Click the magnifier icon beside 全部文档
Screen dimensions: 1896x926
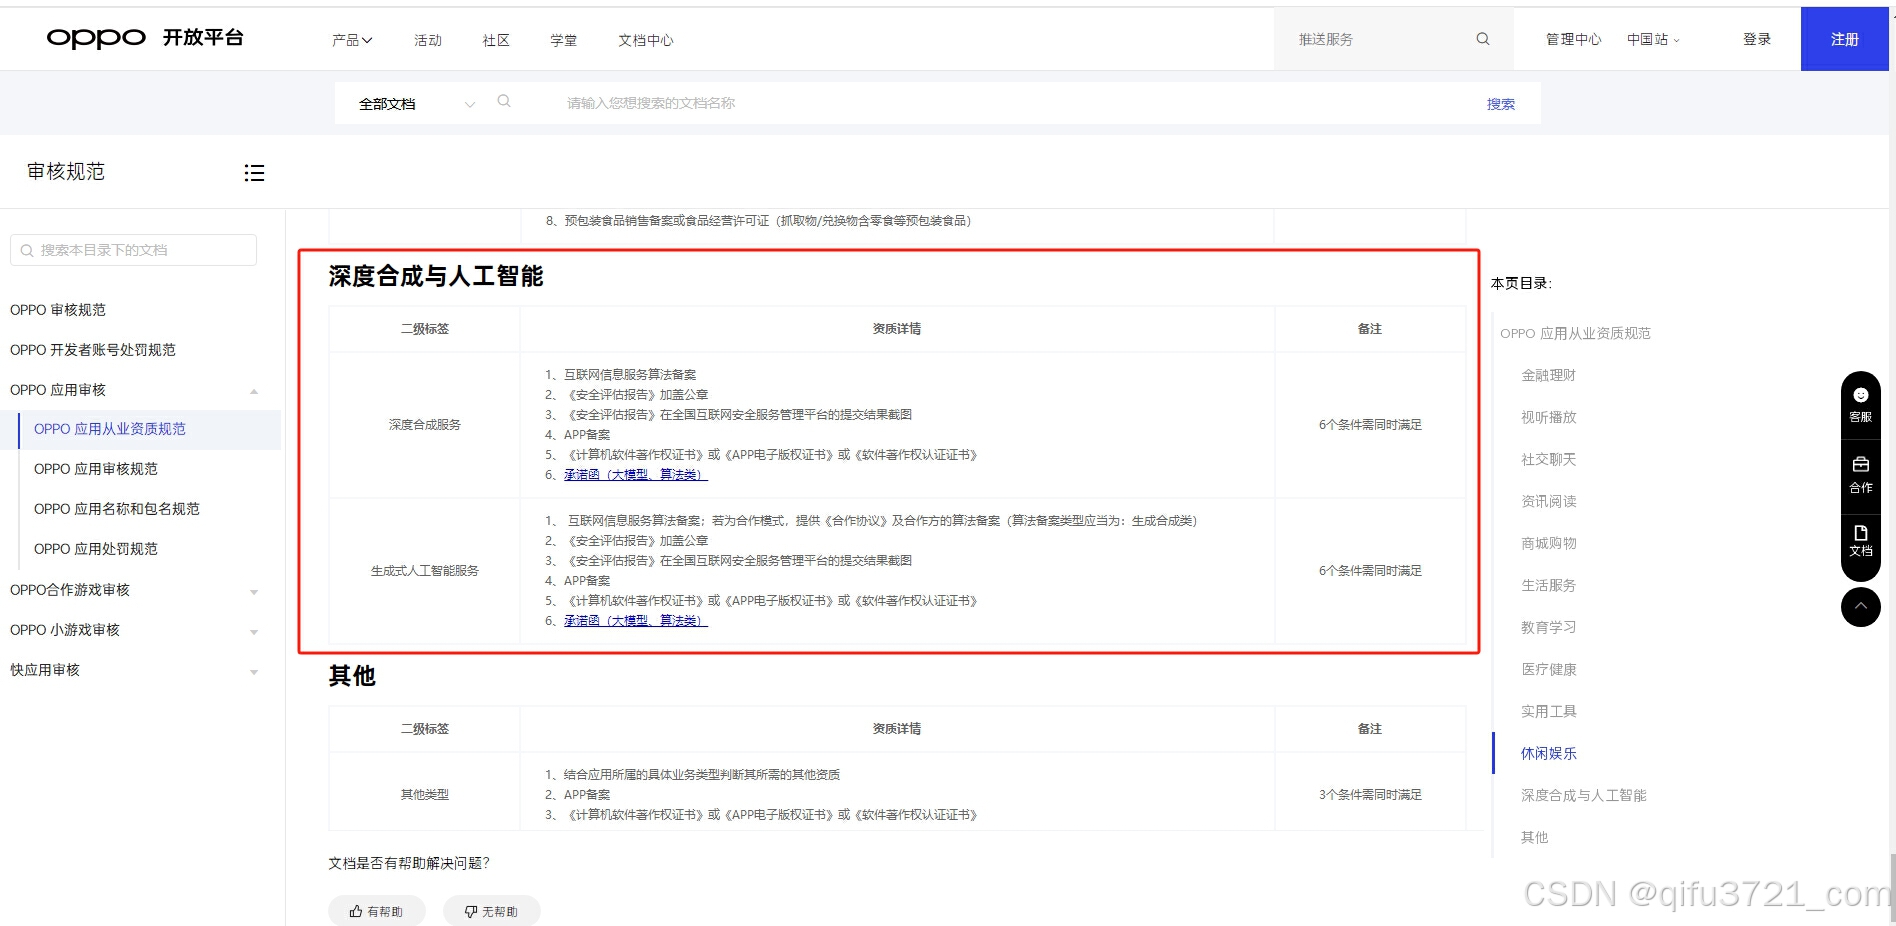click(504, 101)
